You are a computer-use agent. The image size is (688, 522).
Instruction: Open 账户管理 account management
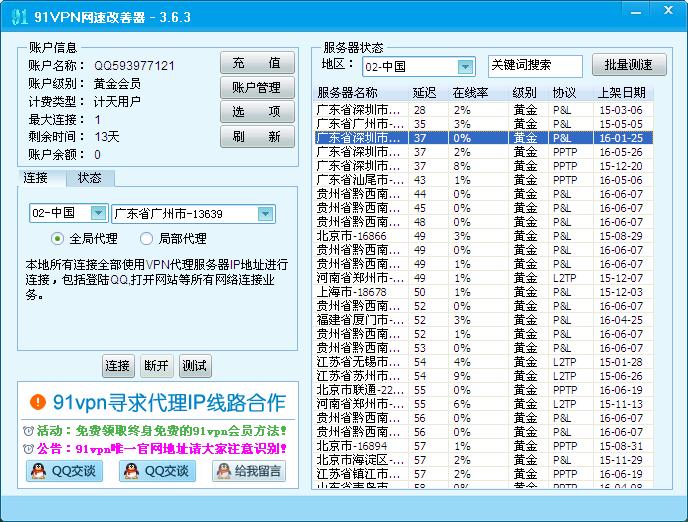tap(257, 87)
